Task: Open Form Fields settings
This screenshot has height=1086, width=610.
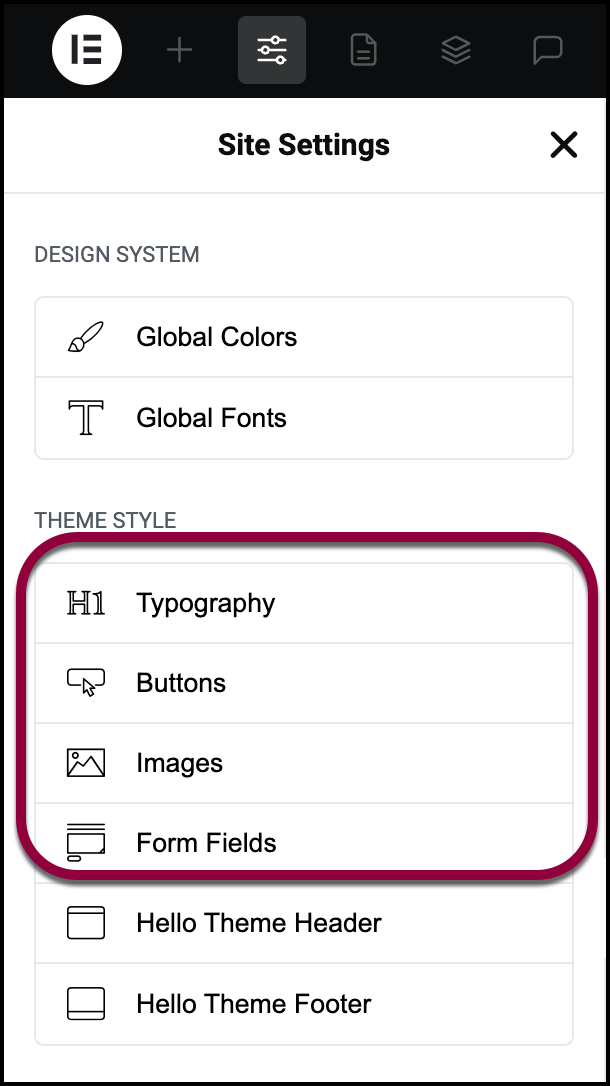Action: (304, 843)
